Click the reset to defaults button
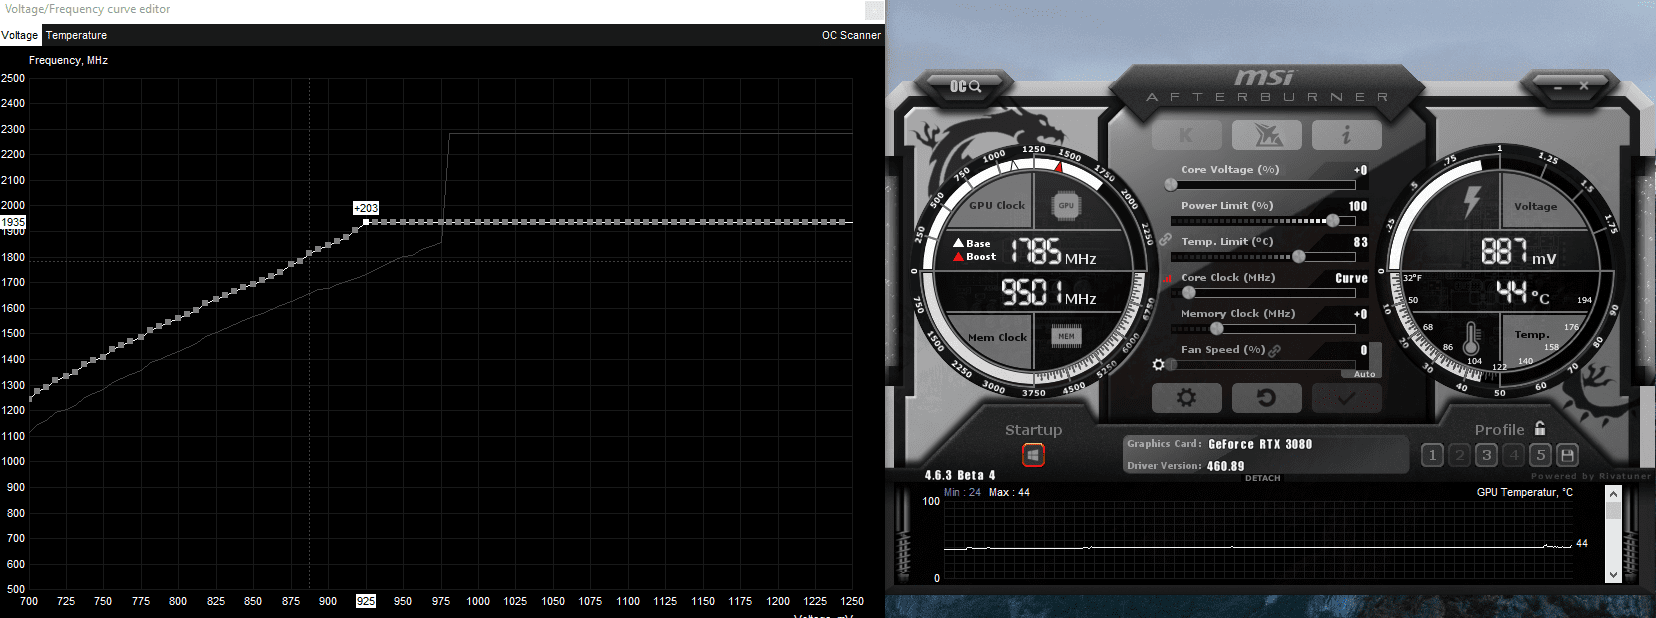This screenshot has height=618, width=1656. point(1266,398)
